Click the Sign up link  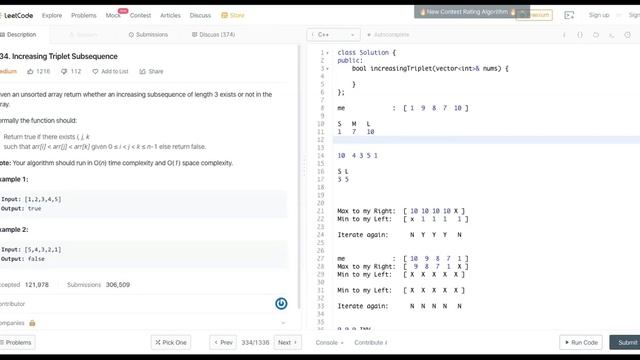point(599,15)
